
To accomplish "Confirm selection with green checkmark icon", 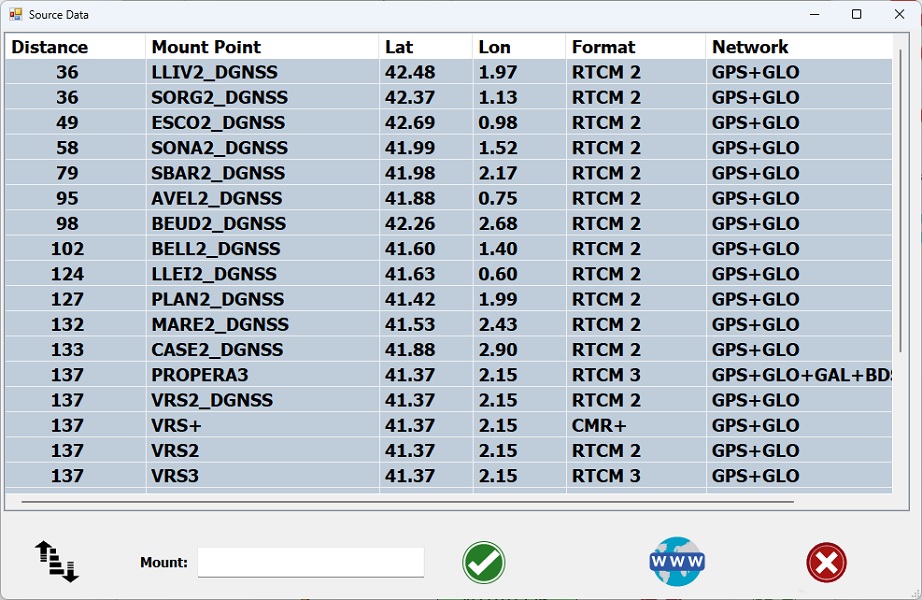I will point(483,562).
